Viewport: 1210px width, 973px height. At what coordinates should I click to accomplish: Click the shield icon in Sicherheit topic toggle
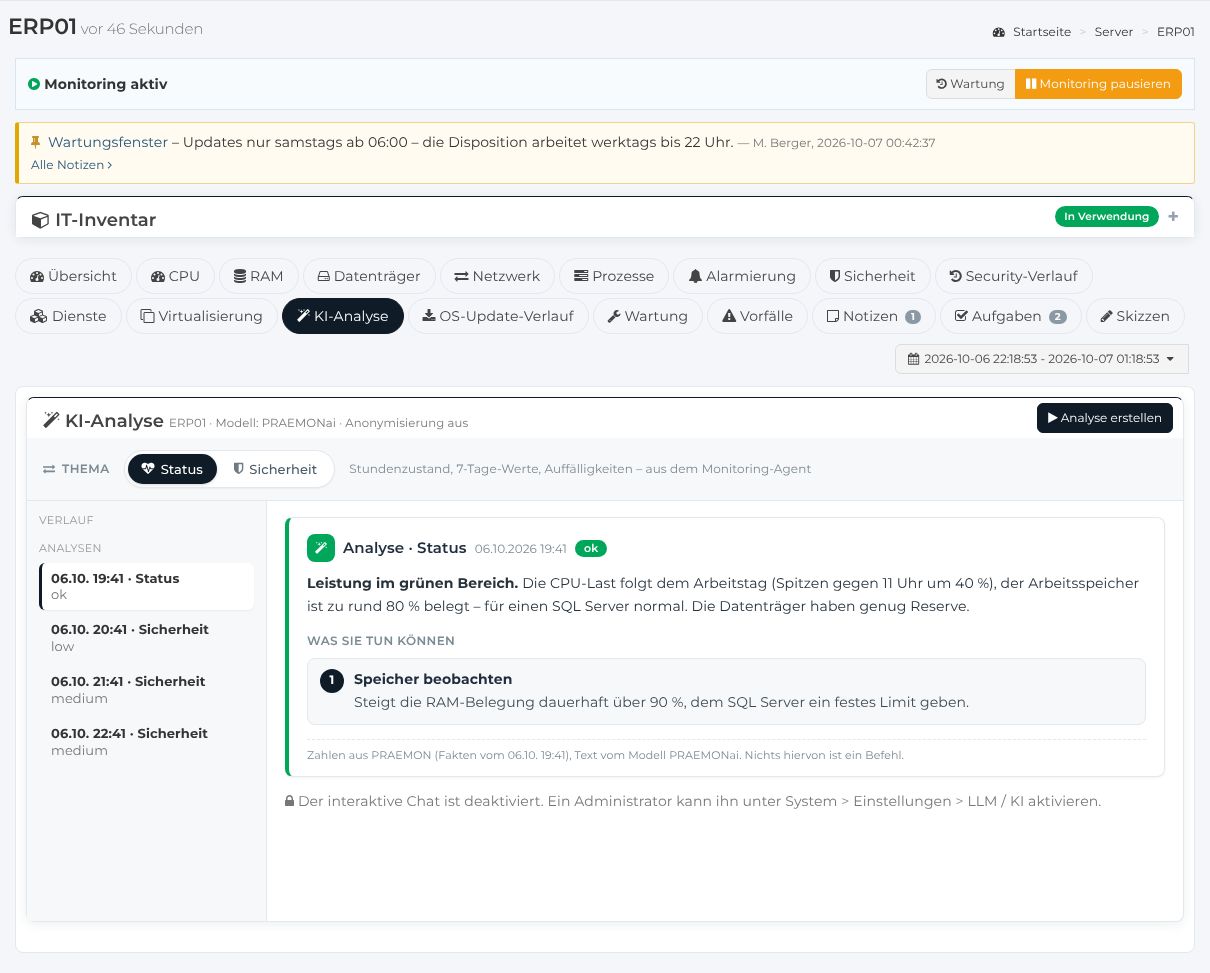(239, 469)
